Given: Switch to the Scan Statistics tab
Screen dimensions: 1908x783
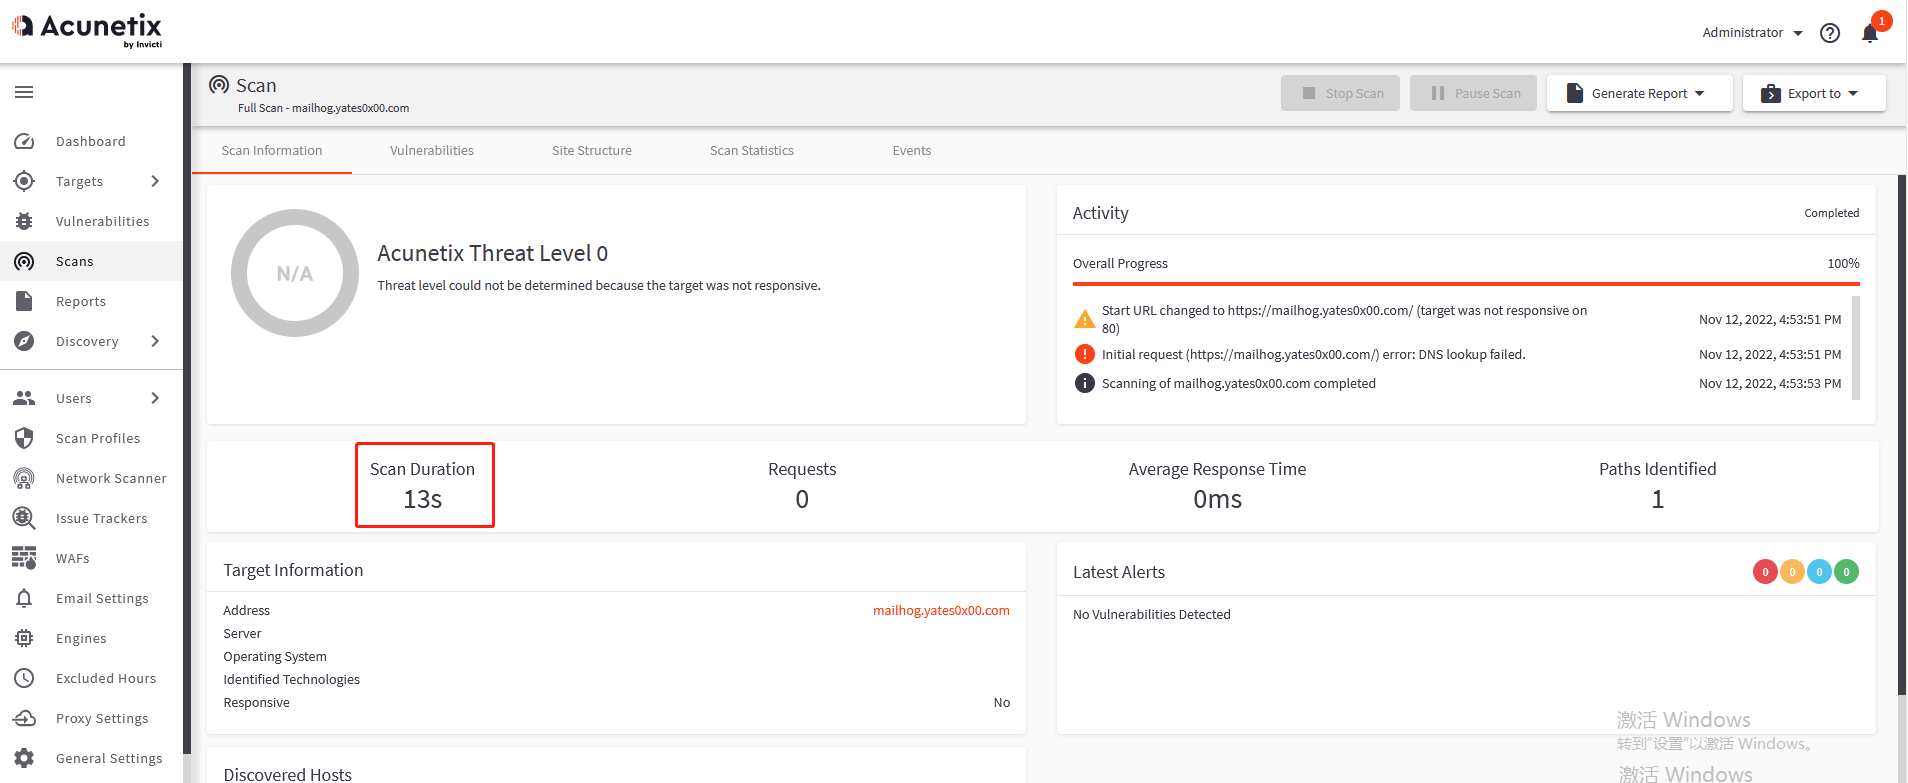Looking at the screenshot, I should [751, 151].
